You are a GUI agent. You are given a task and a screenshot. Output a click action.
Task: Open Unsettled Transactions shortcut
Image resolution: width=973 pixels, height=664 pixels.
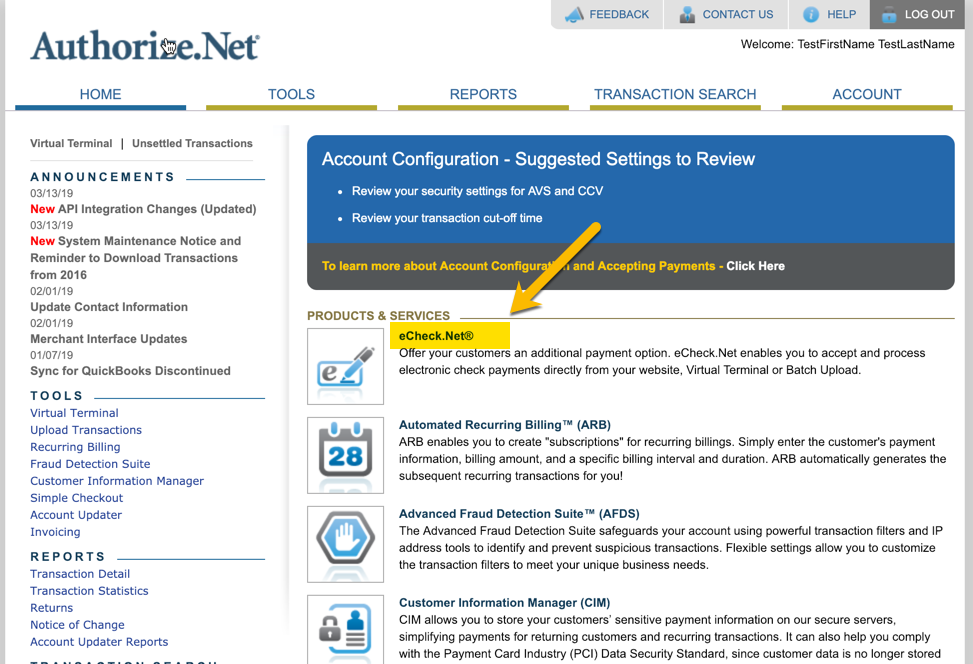[192, 143]
